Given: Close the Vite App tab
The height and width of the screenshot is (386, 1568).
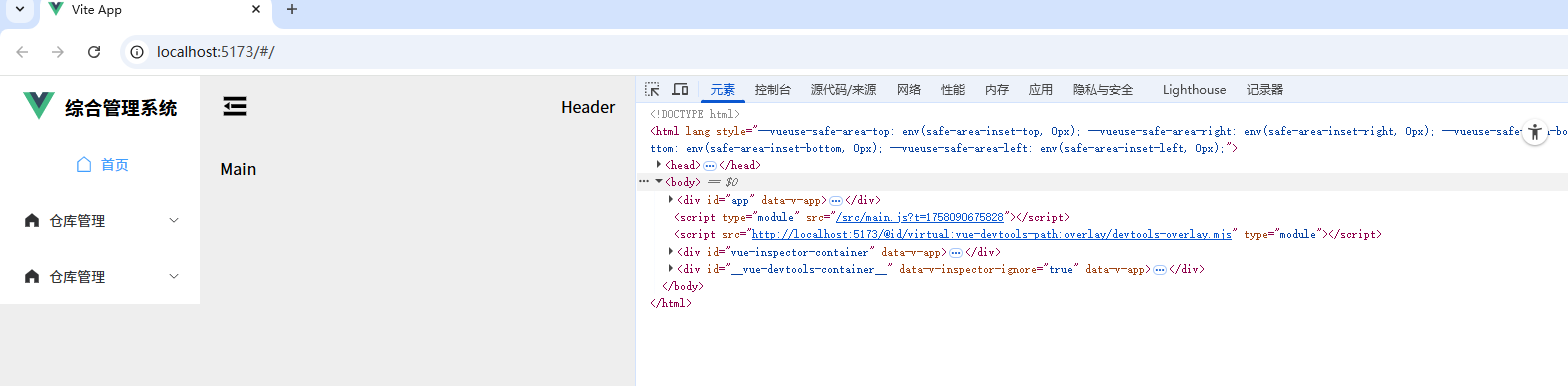Looking at the screenshot, I should (256, 9).
